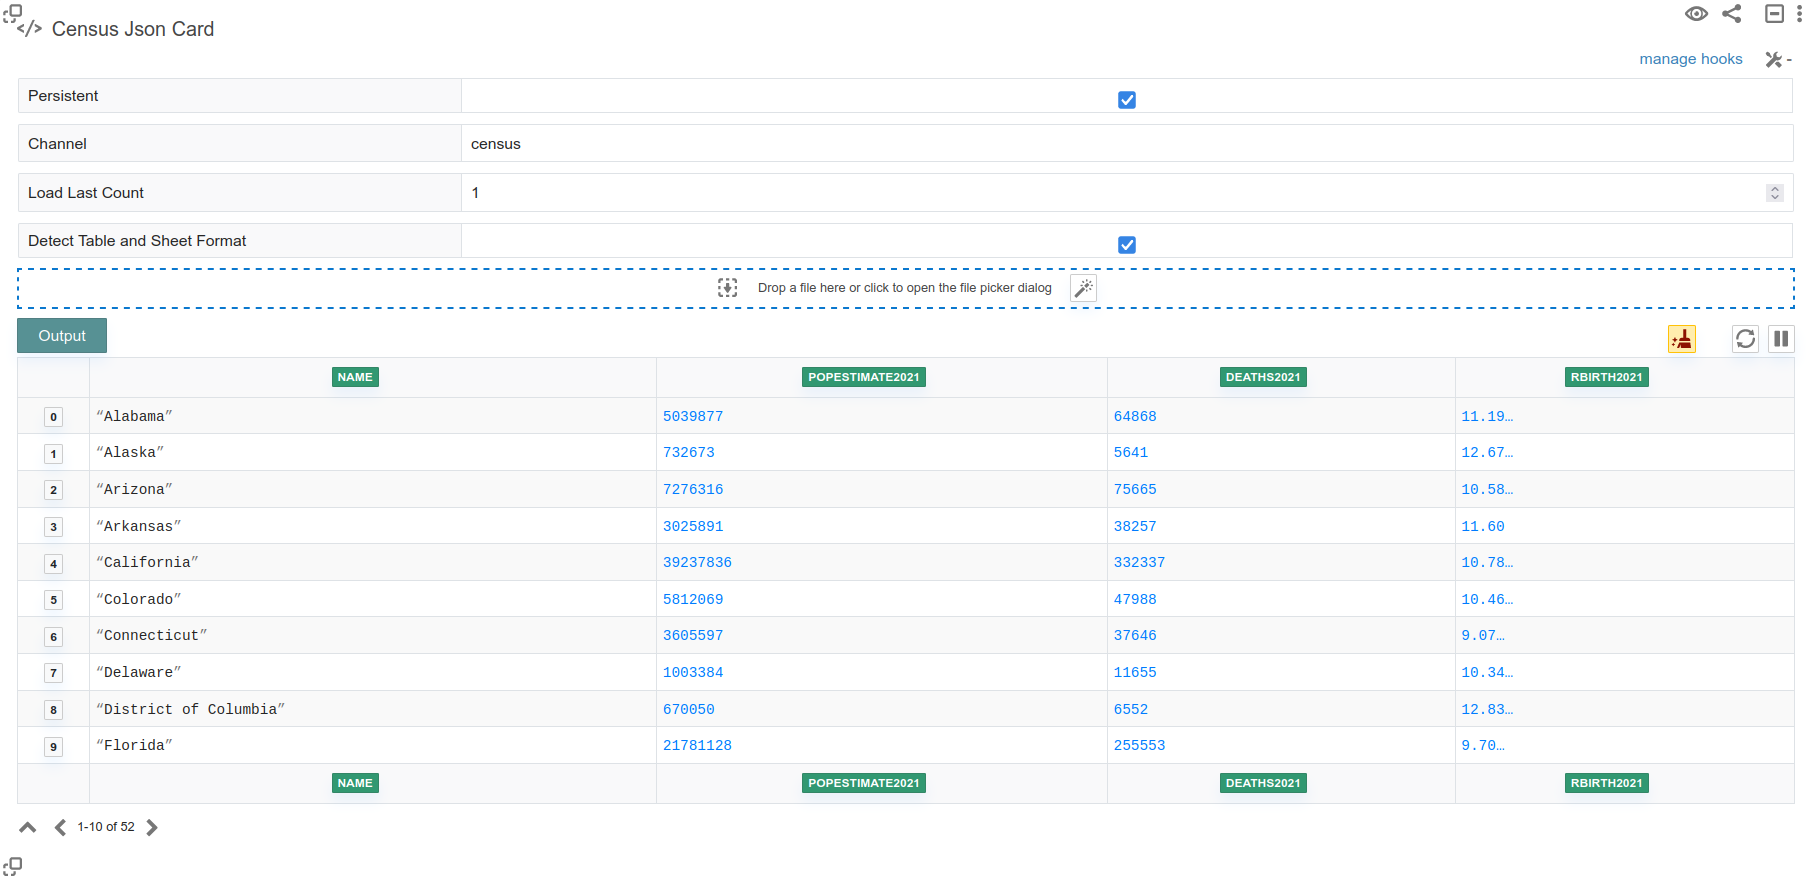Click deaths value 38257

(1135, 526)
